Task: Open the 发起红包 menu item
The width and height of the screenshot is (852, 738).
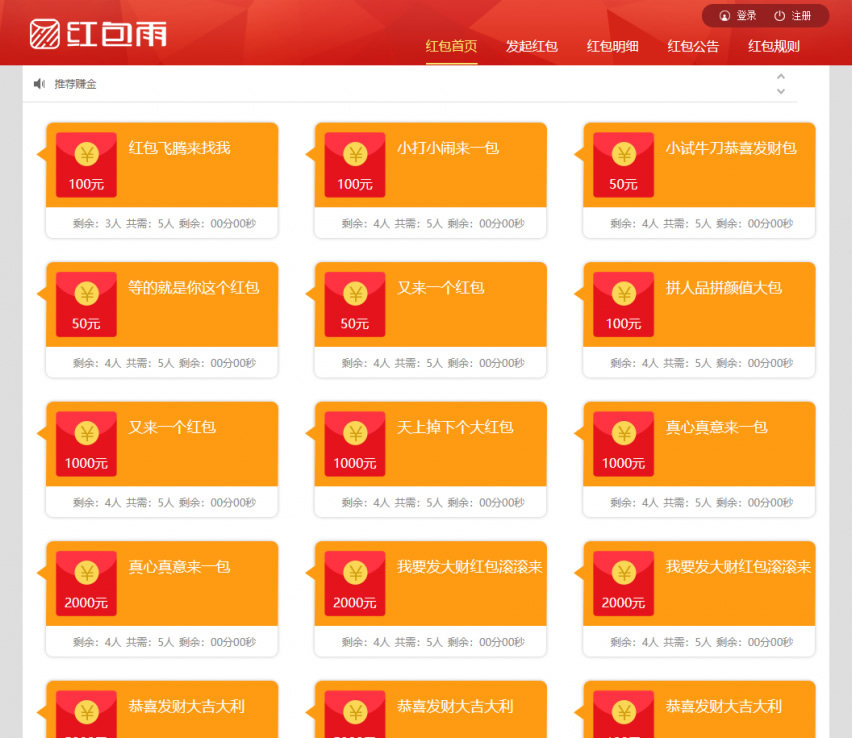Action: click(531, 46)
